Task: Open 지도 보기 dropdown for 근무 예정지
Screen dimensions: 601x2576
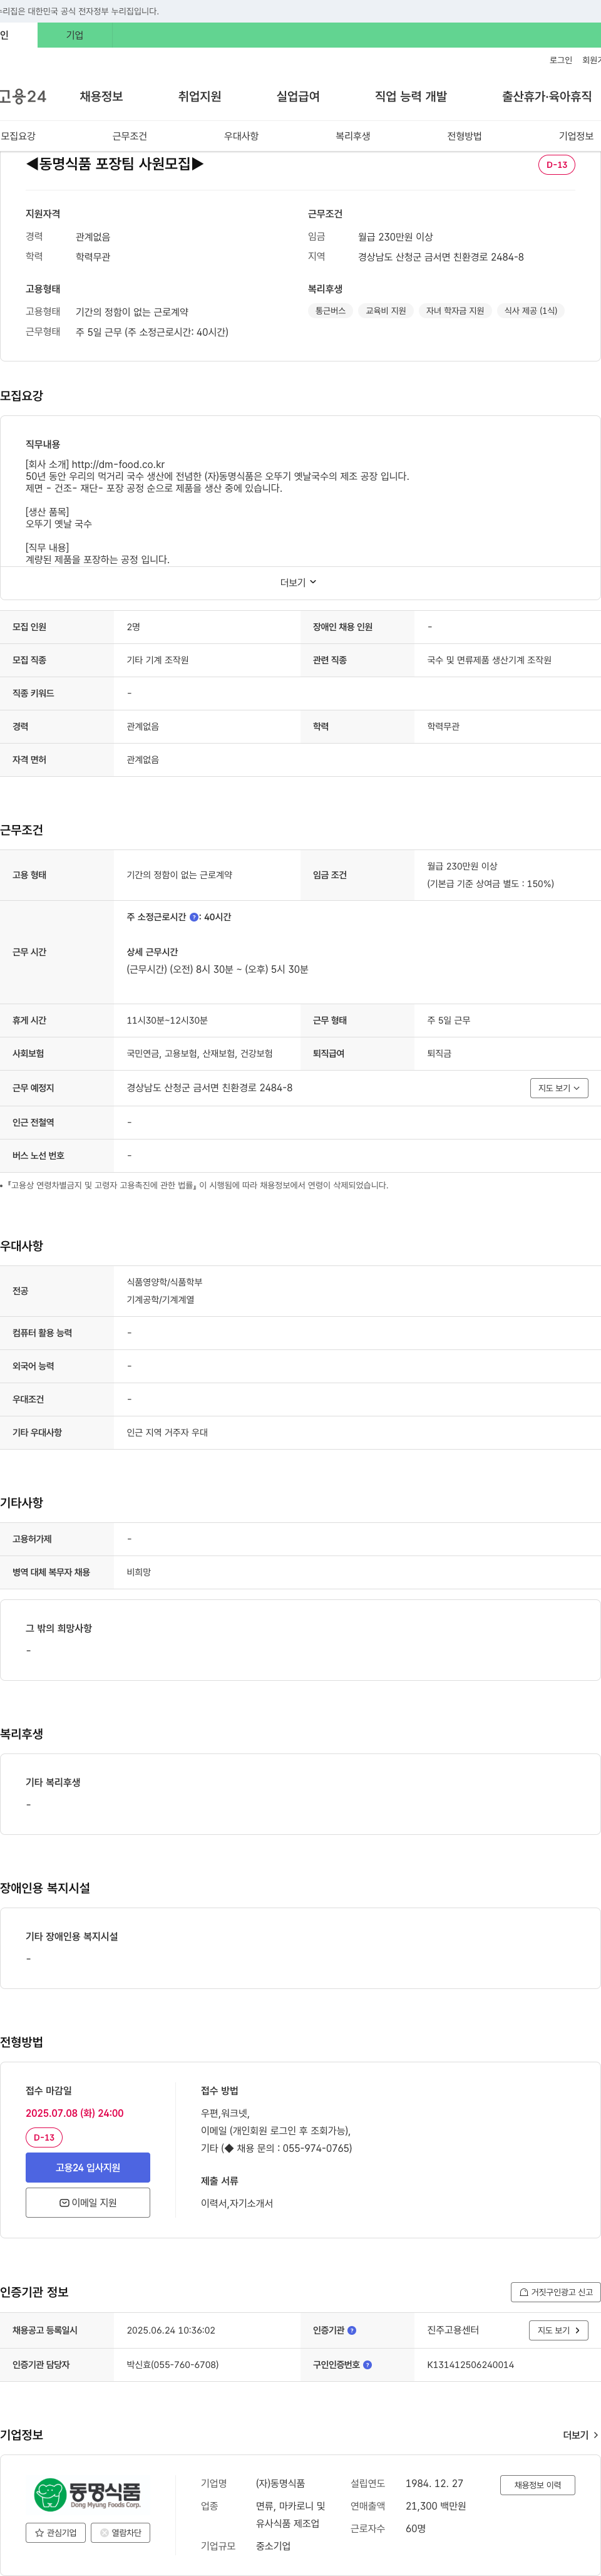Action: [559, 1088]
